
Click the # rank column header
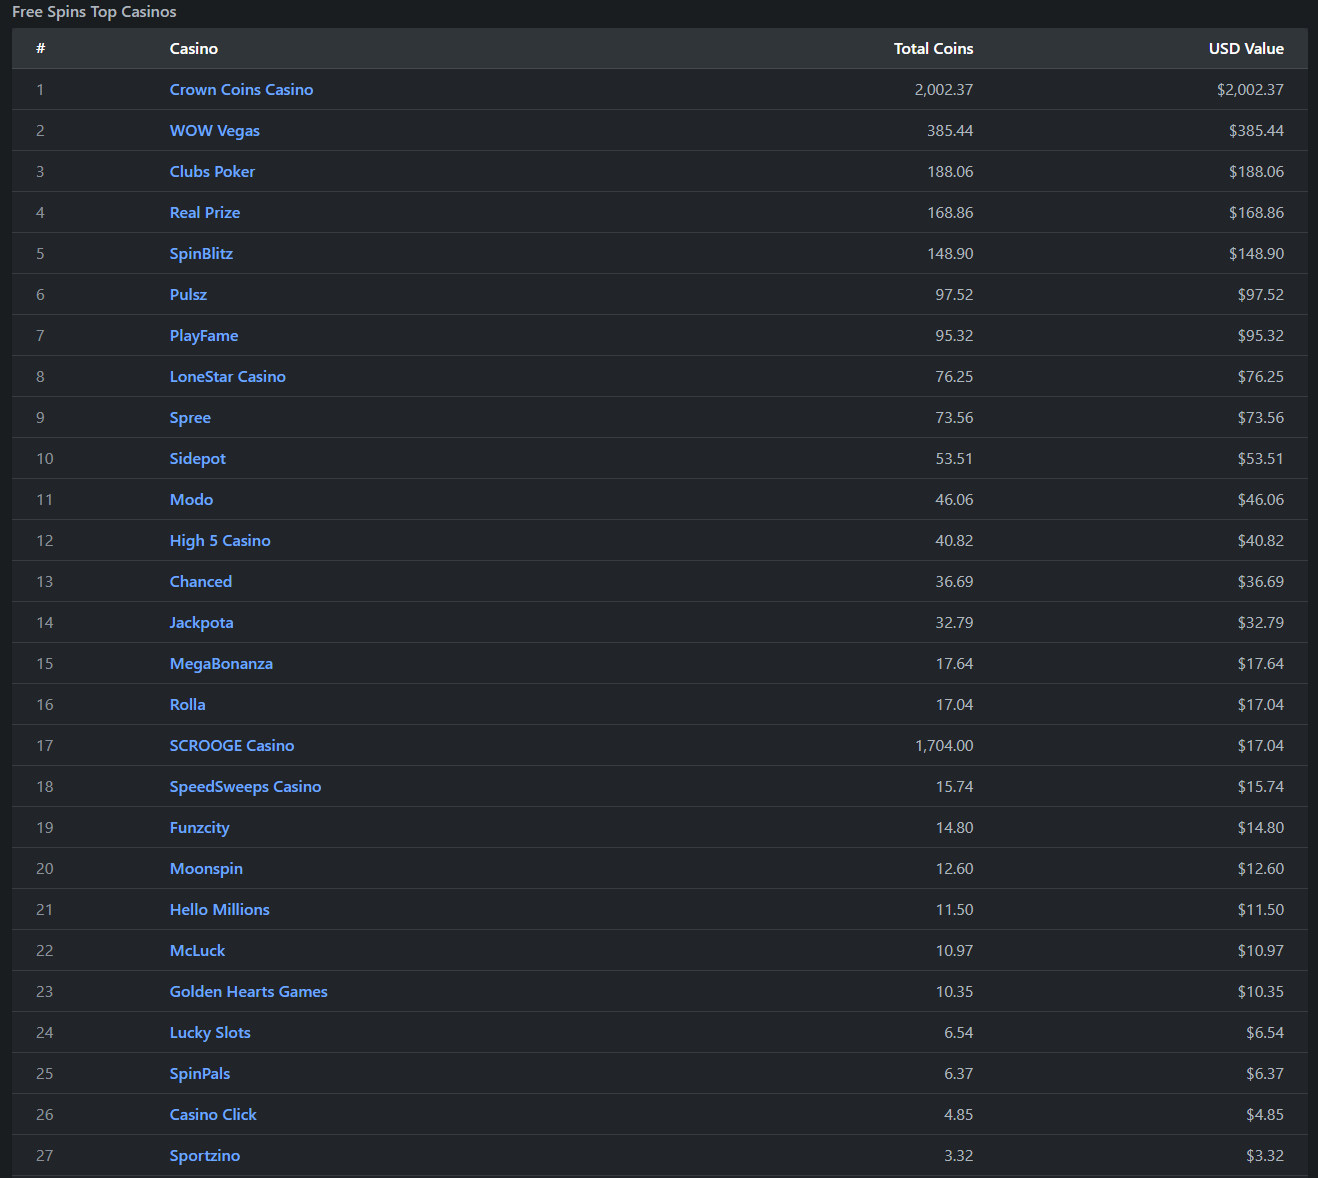pos(40,48)
